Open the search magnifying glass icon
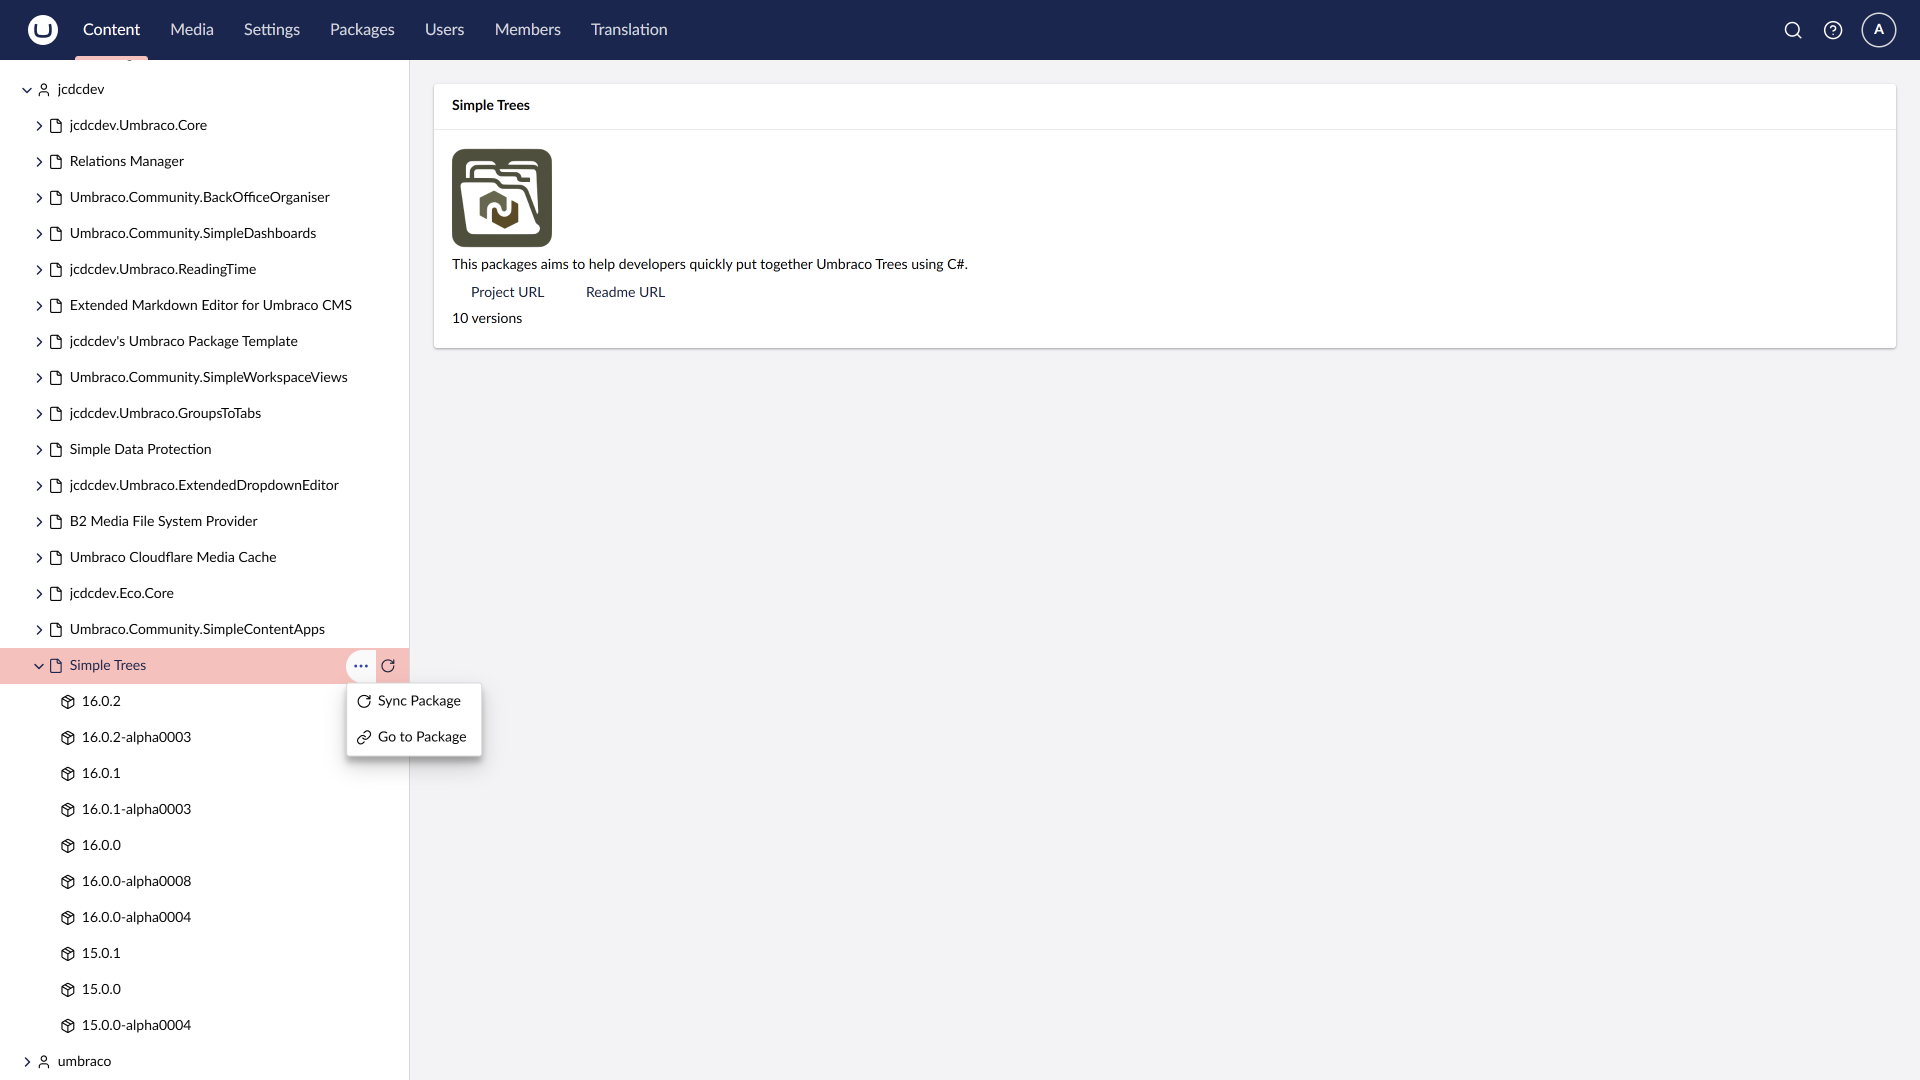1920x1080 pixels. pyautogui.click(x=1792, y=30)
